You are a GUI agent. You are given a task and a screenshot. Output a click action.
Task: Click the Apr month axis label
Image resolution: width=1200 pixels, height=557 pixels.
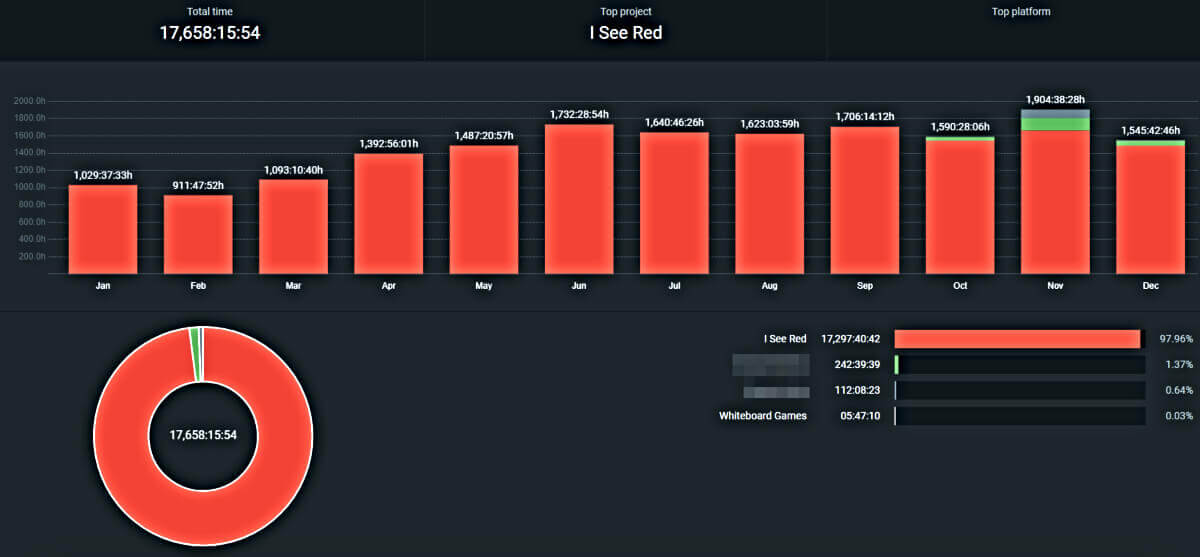tap(389, 286)
